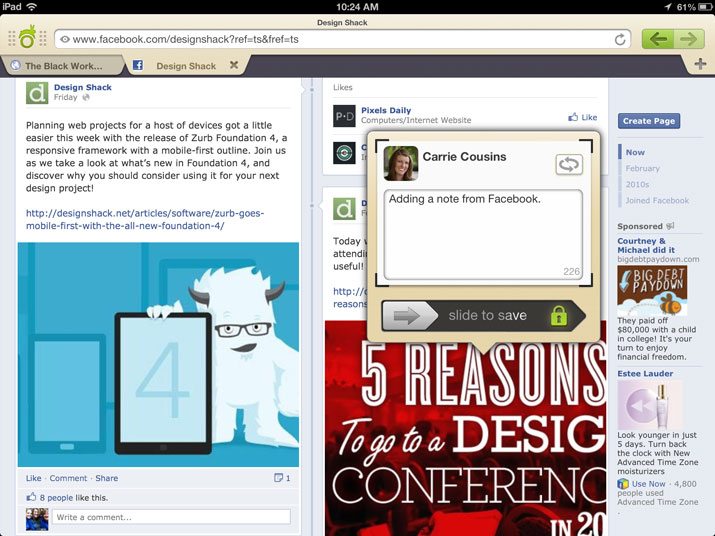Screen dimensions: 715x536
Task: Tap the slide to save arrow handle
Action: tap(408, 315)
